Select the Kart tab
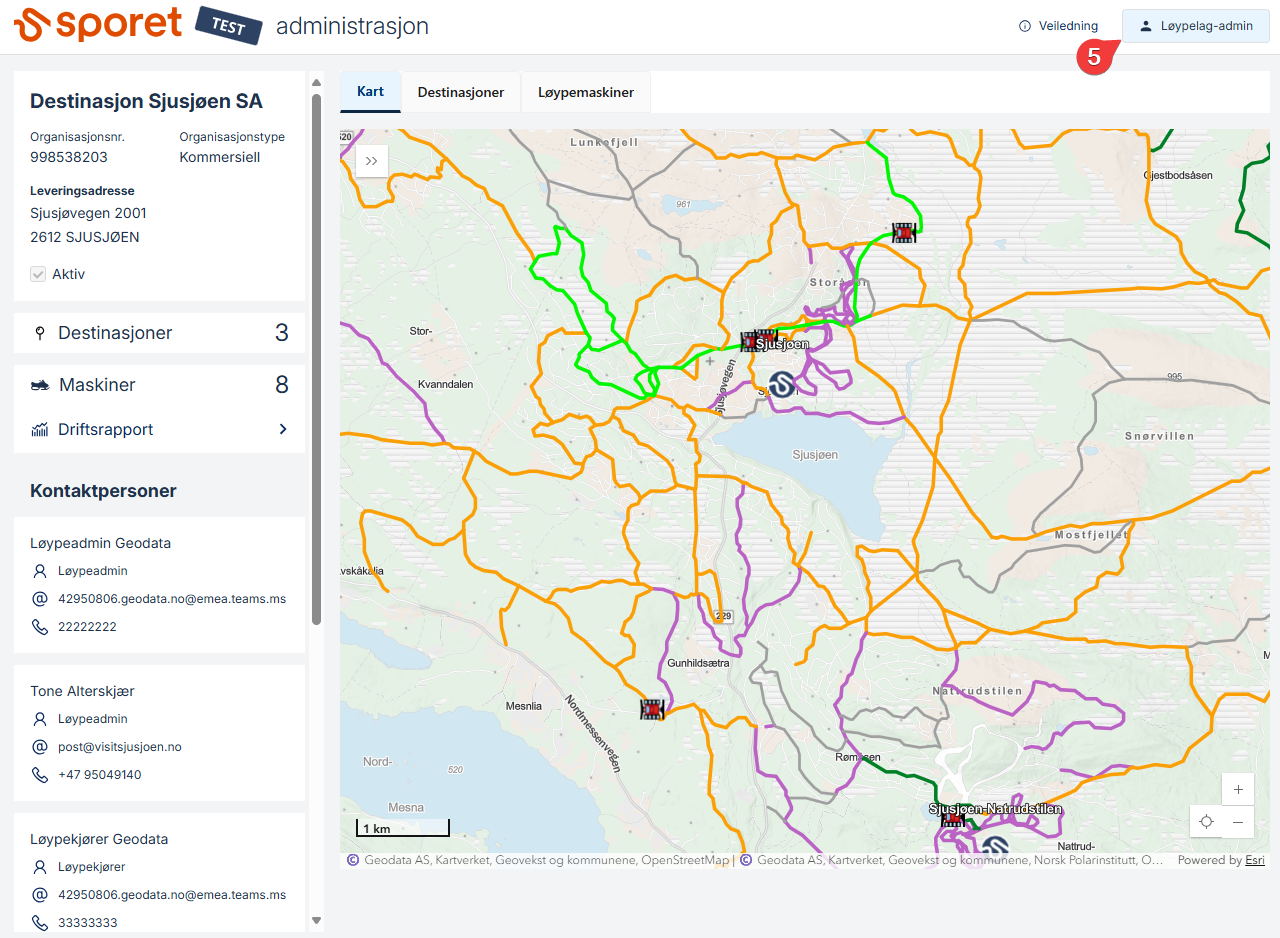 [370, 92]
